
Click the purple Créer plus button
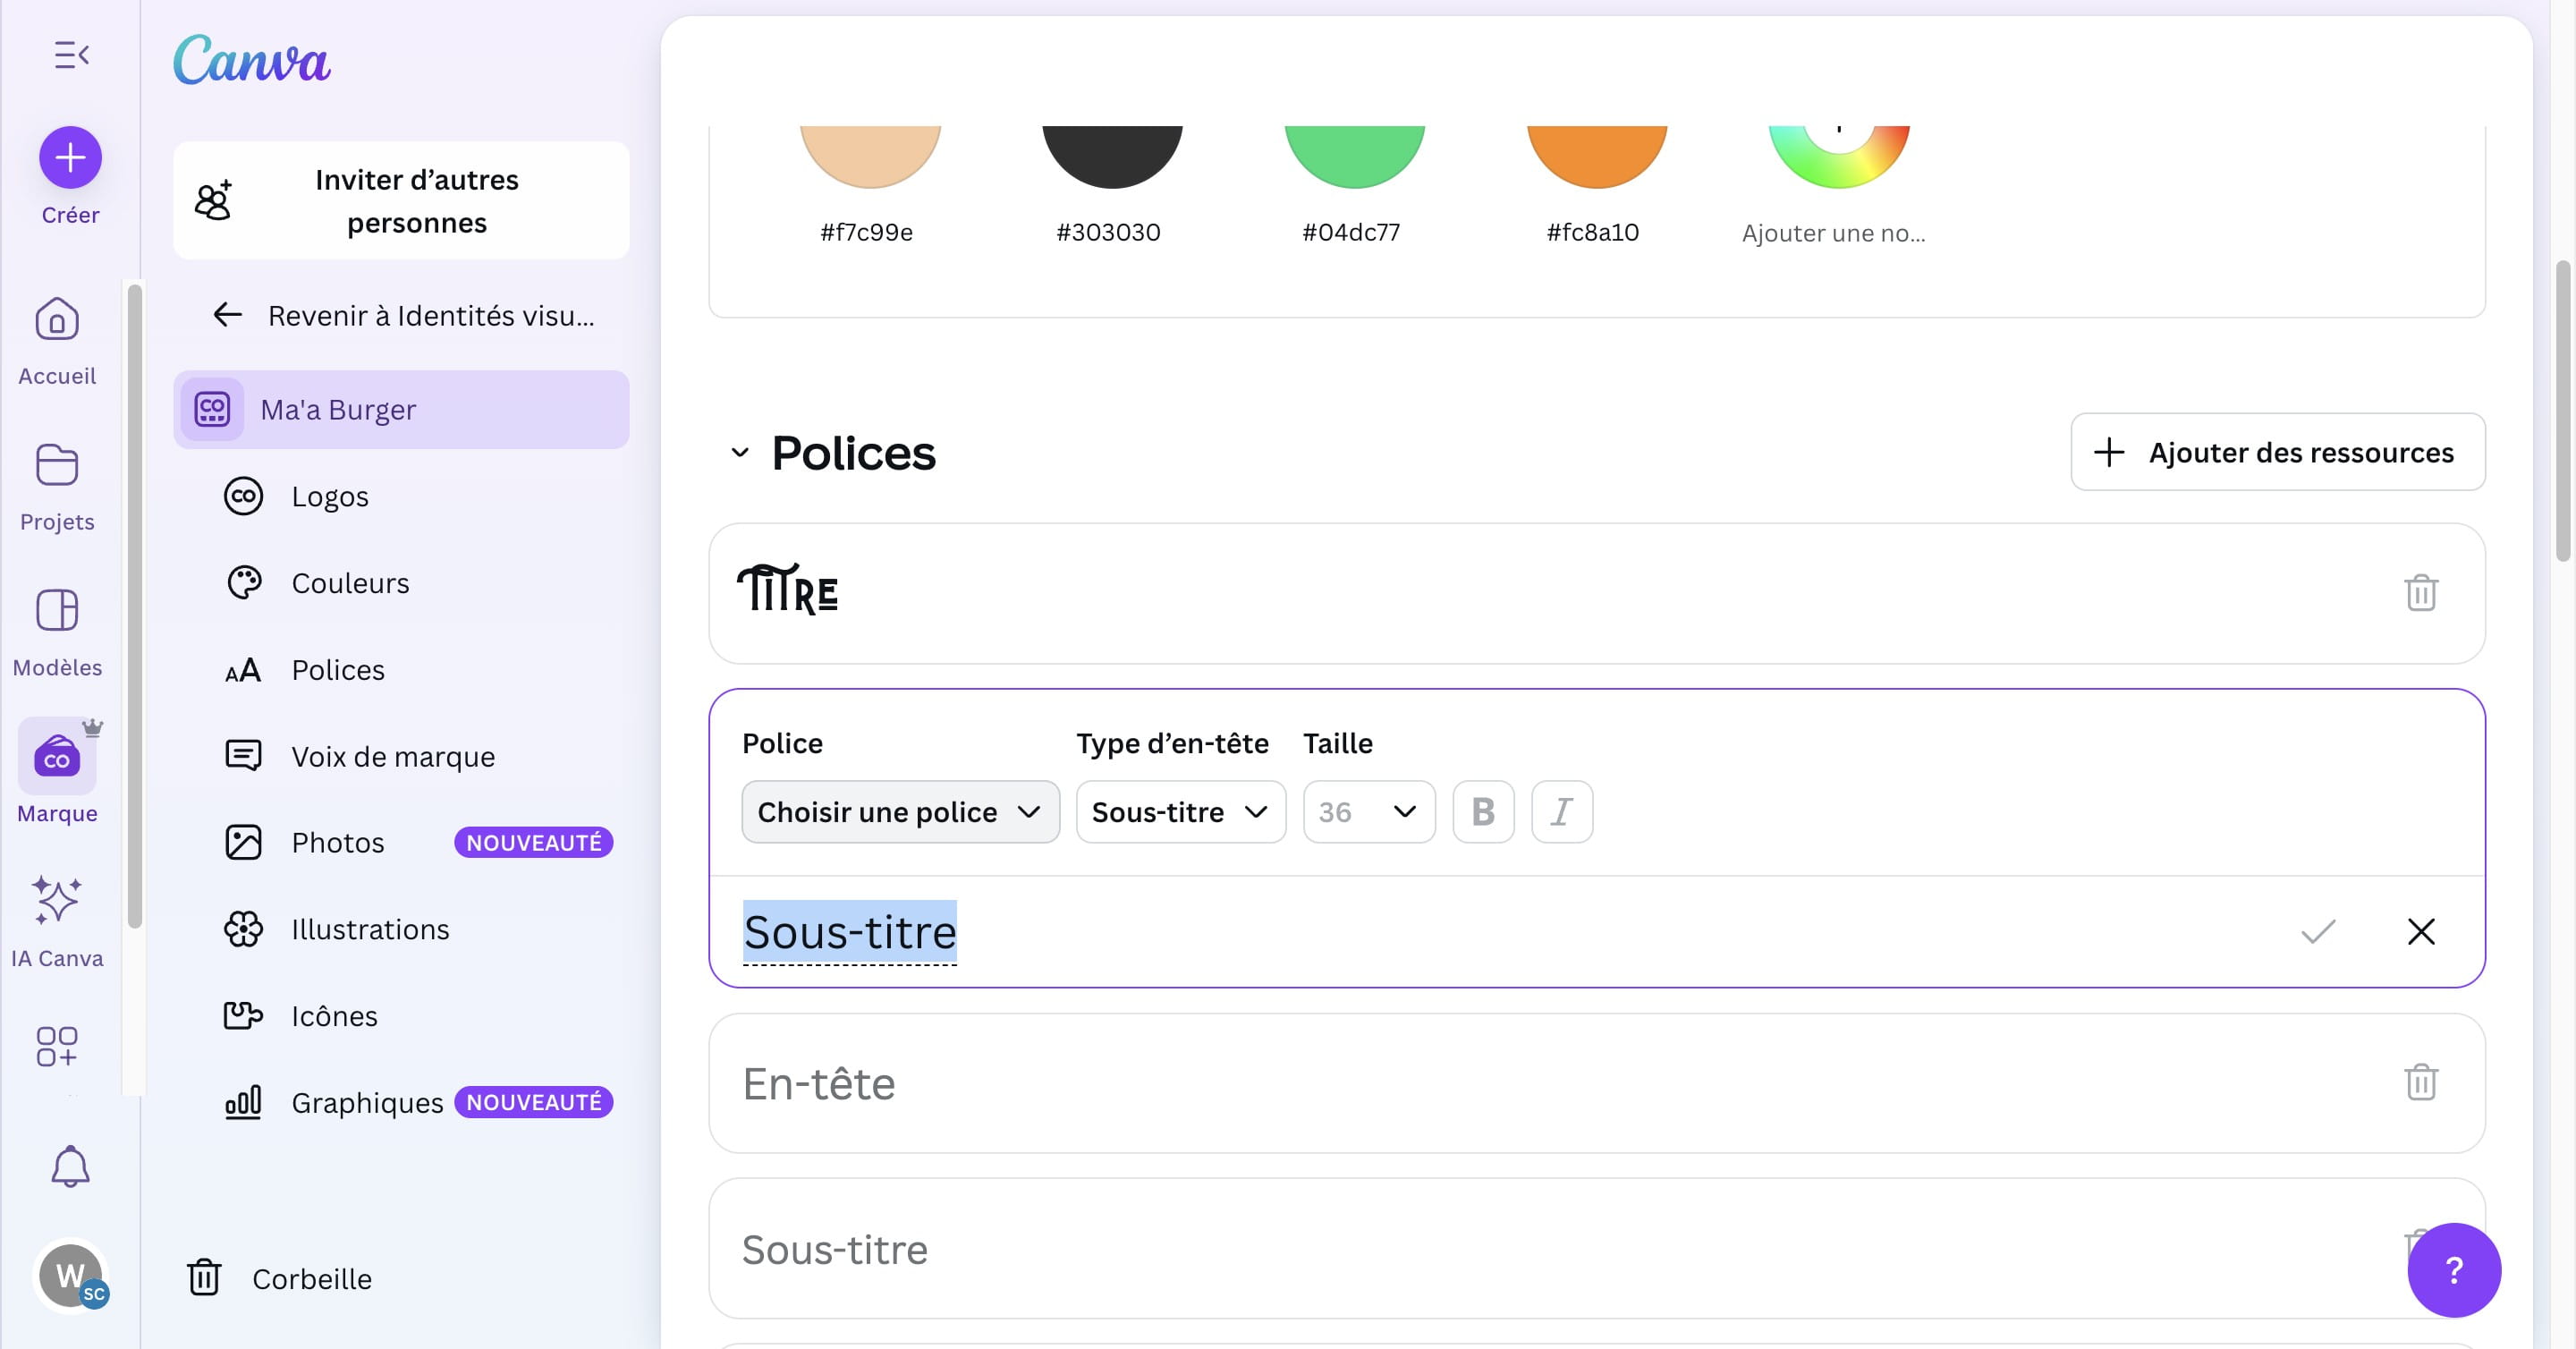[x=70, y=157]
